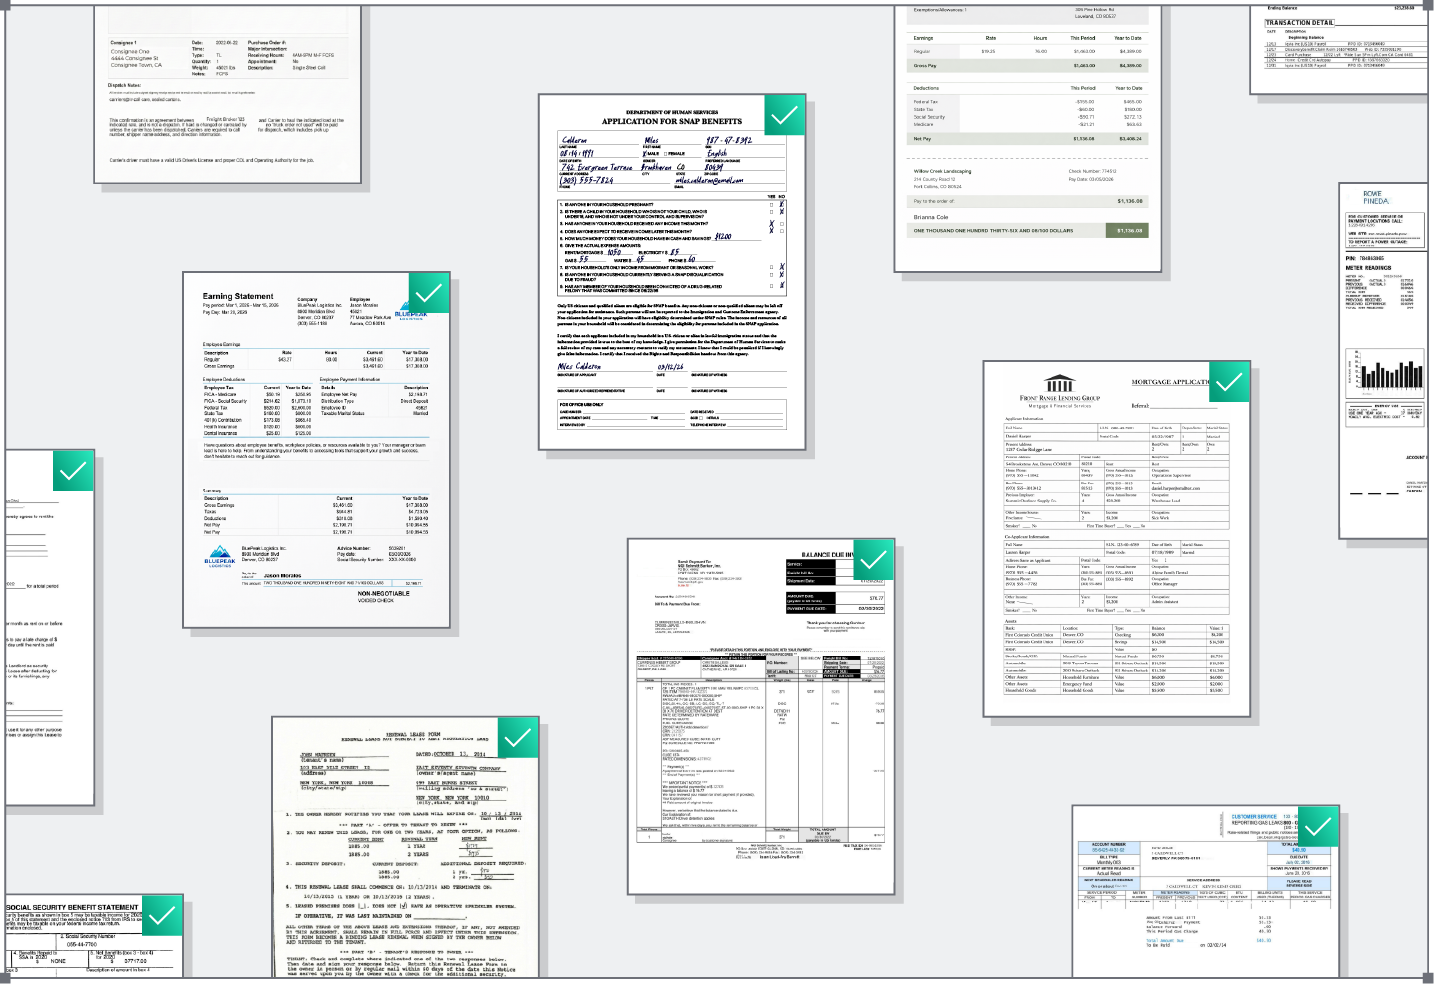Click the BluePeak Logistics logo at bottom of Earning Statement

point(220,556)
